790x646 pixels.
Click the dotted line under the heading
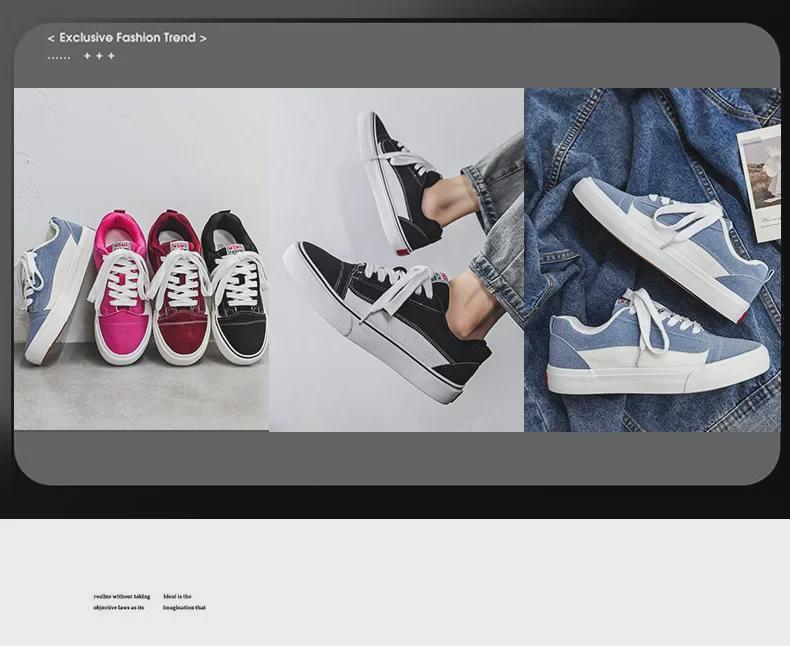pyautogui.click(x=59, y=57)
